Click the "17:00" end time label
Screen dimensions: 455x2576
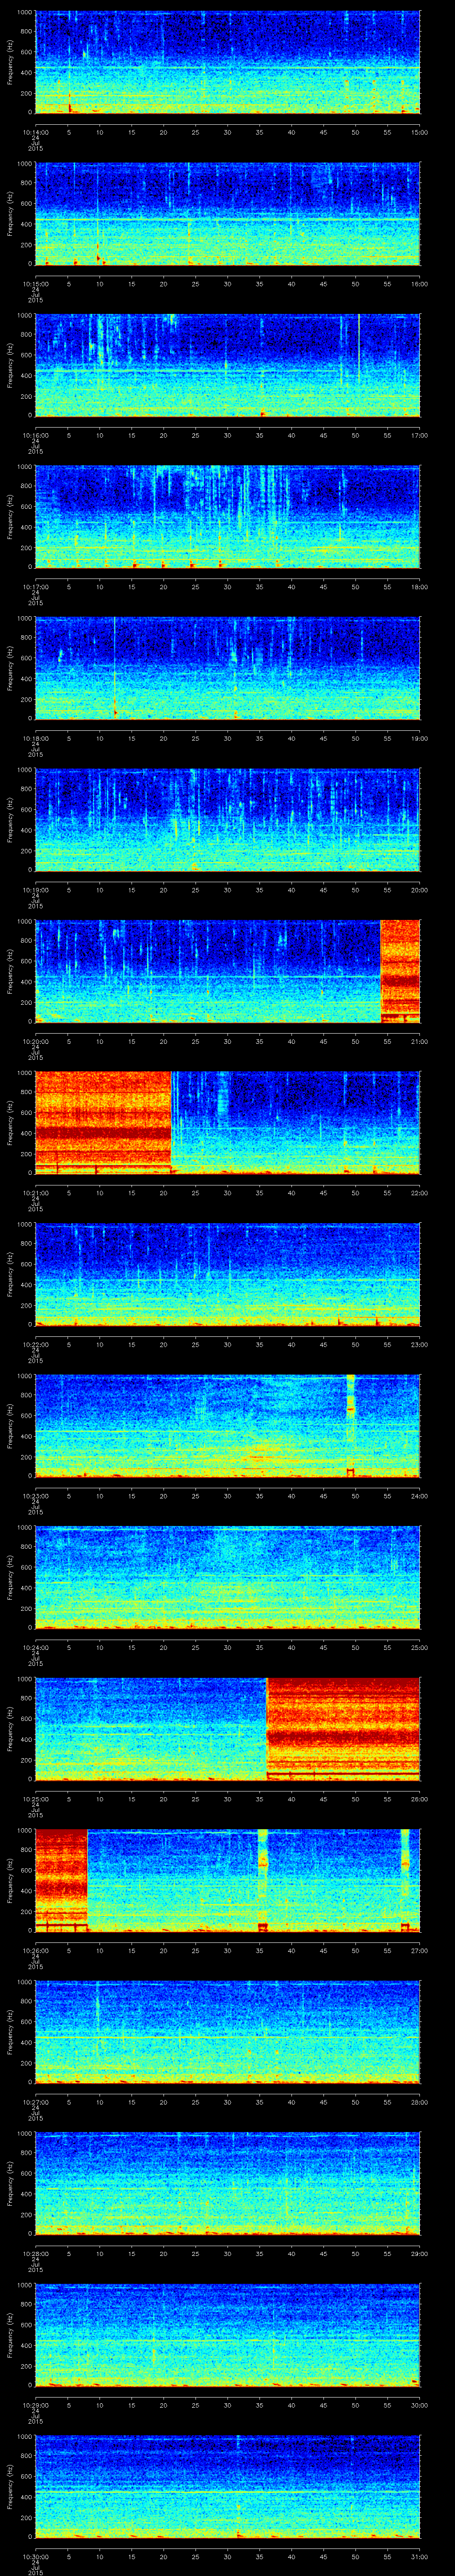tap(419, 434)
